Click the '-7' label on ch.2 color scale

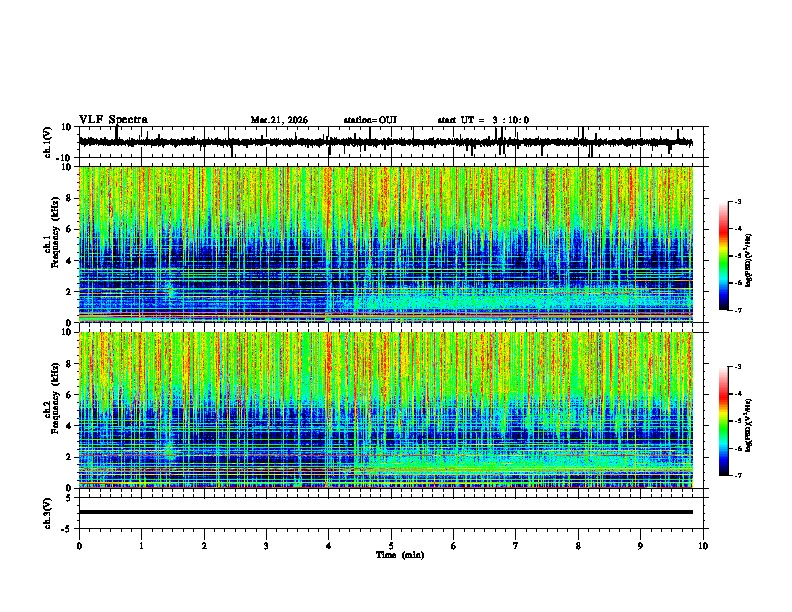click(737, 475)
